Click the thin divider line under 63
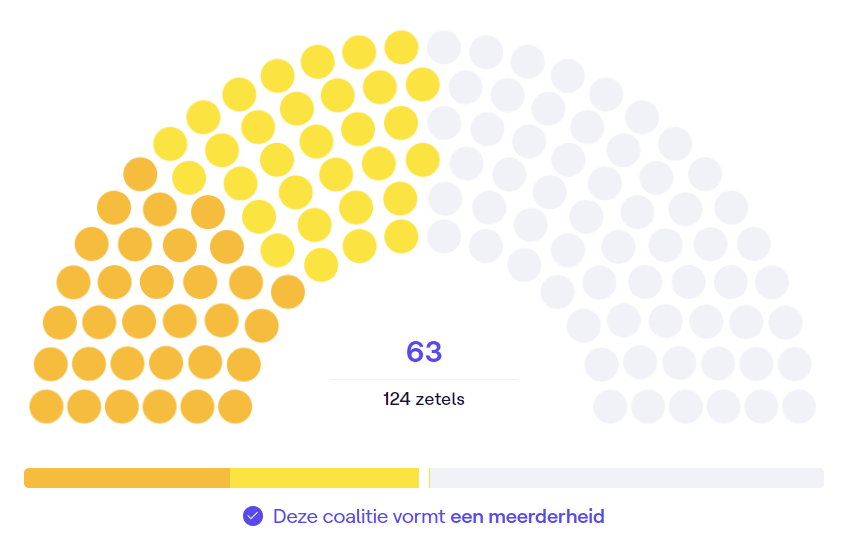The image size is (843, 550). tap(424, 380)
